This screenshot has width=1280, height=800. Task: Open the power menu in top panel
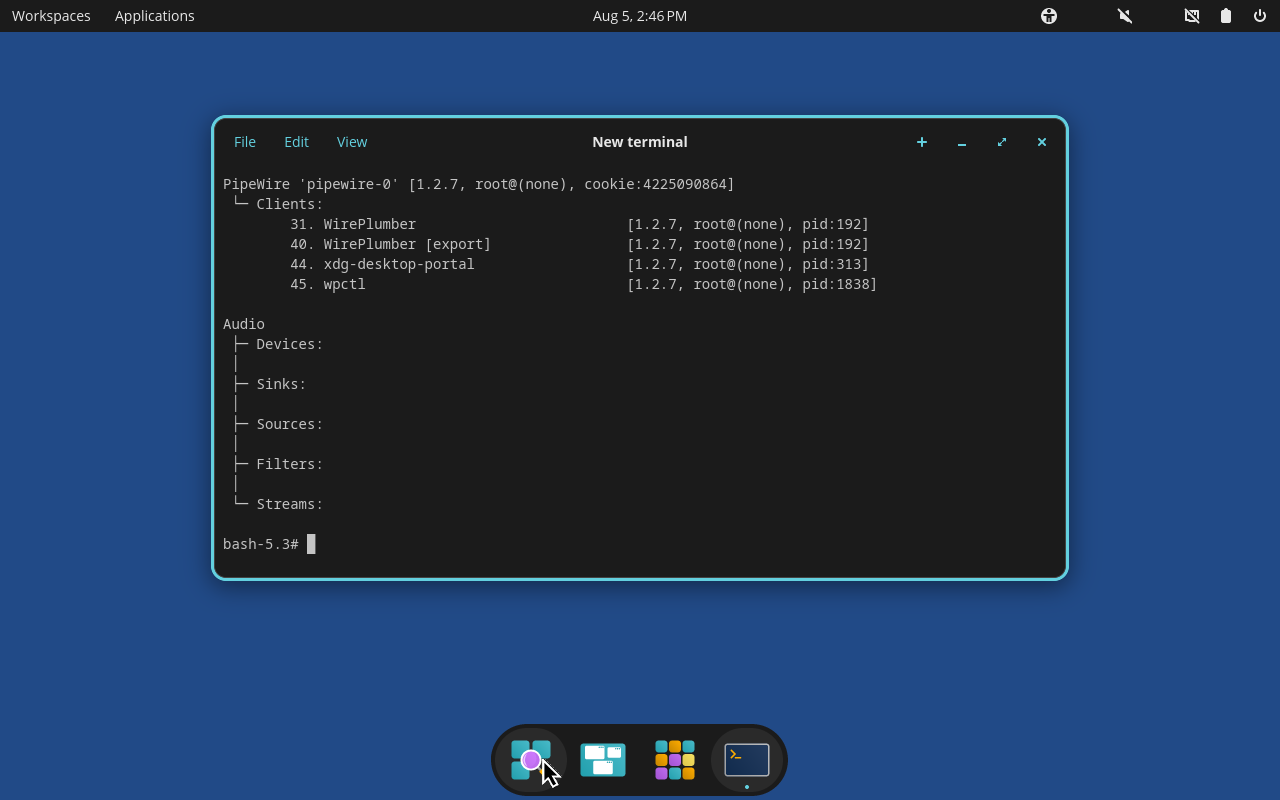[x=1260, y=16]
